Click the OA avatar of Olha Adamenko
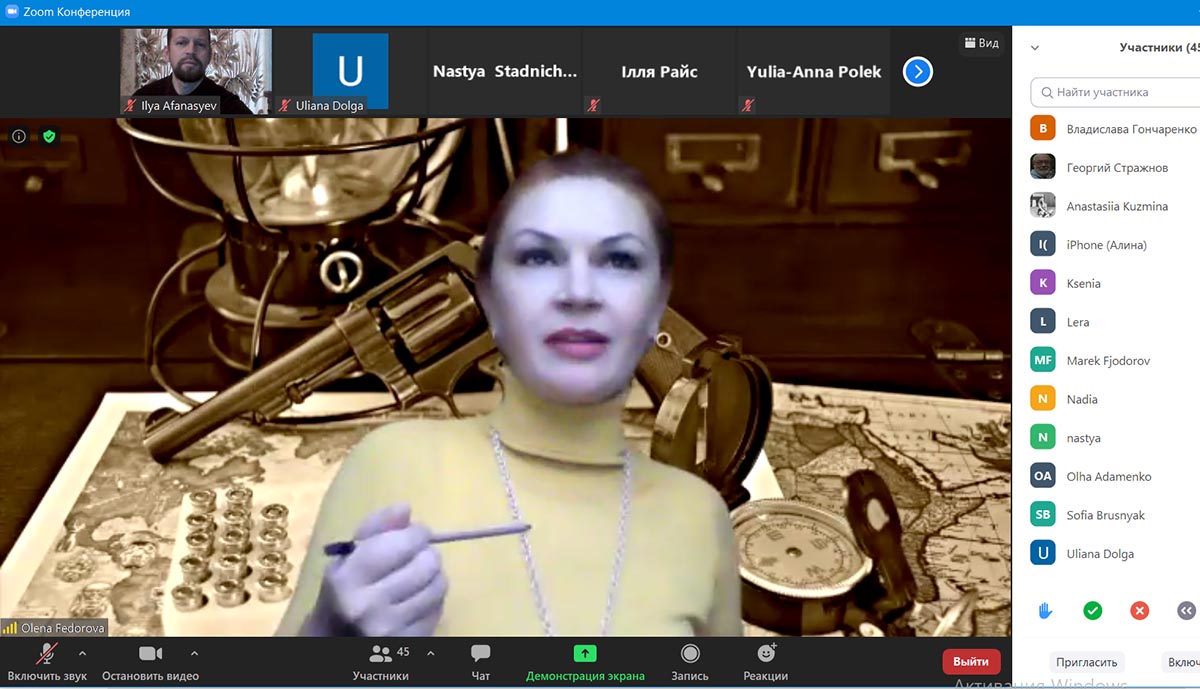 coord(1043,476)
